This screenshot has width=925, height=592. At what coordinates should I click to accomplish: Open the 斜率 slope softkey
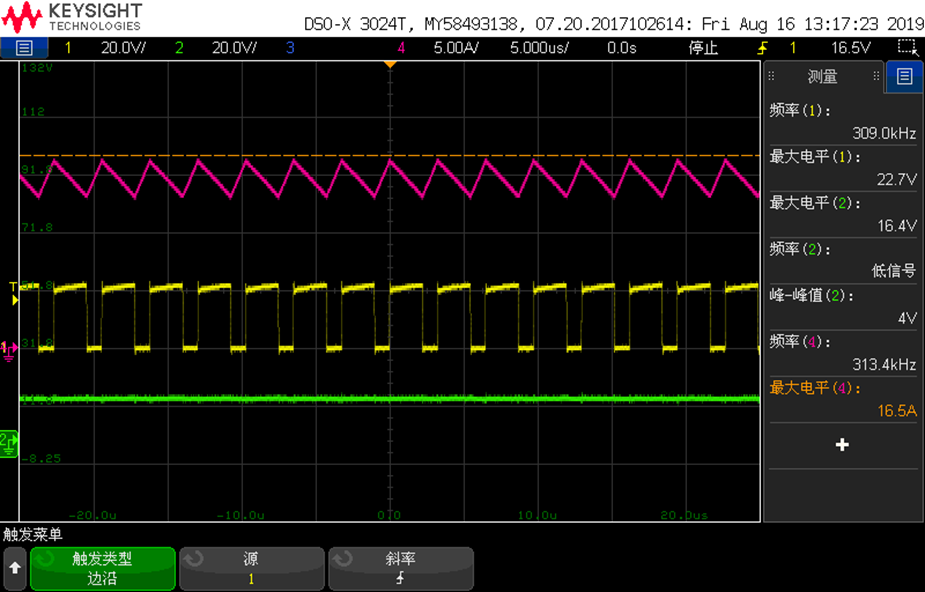pyautogui.click(x=401, y=568)
